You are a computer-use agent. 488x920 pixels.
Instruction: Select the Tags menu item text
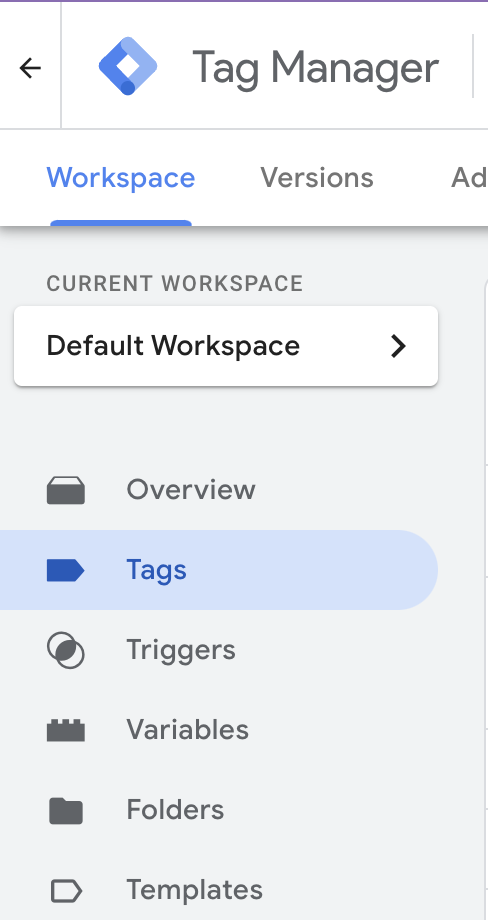[x=157, y=570]
